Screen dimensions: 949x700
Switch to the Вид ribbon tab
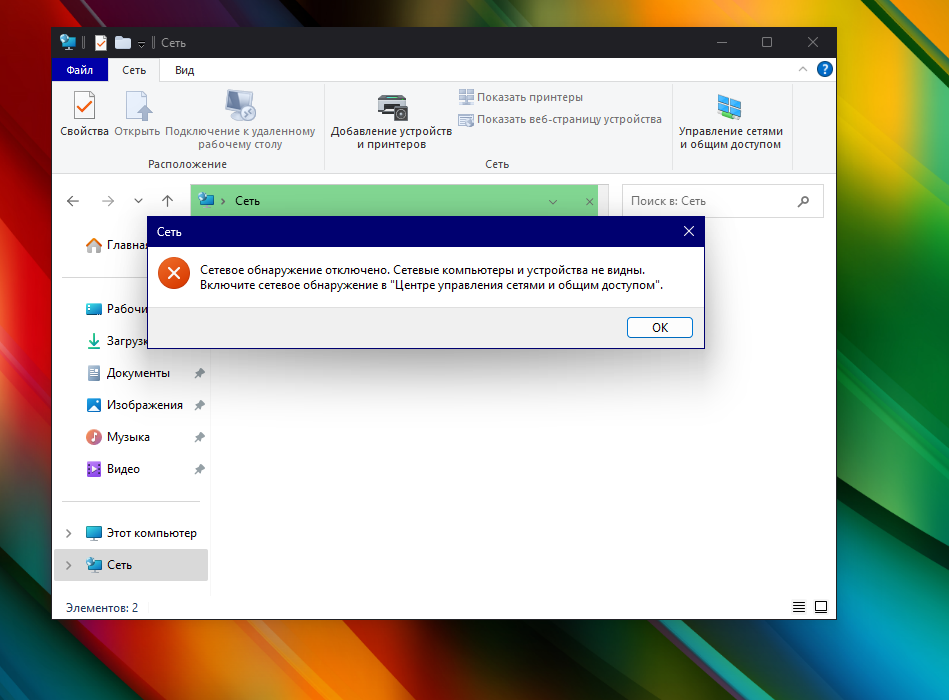(185, 70)
